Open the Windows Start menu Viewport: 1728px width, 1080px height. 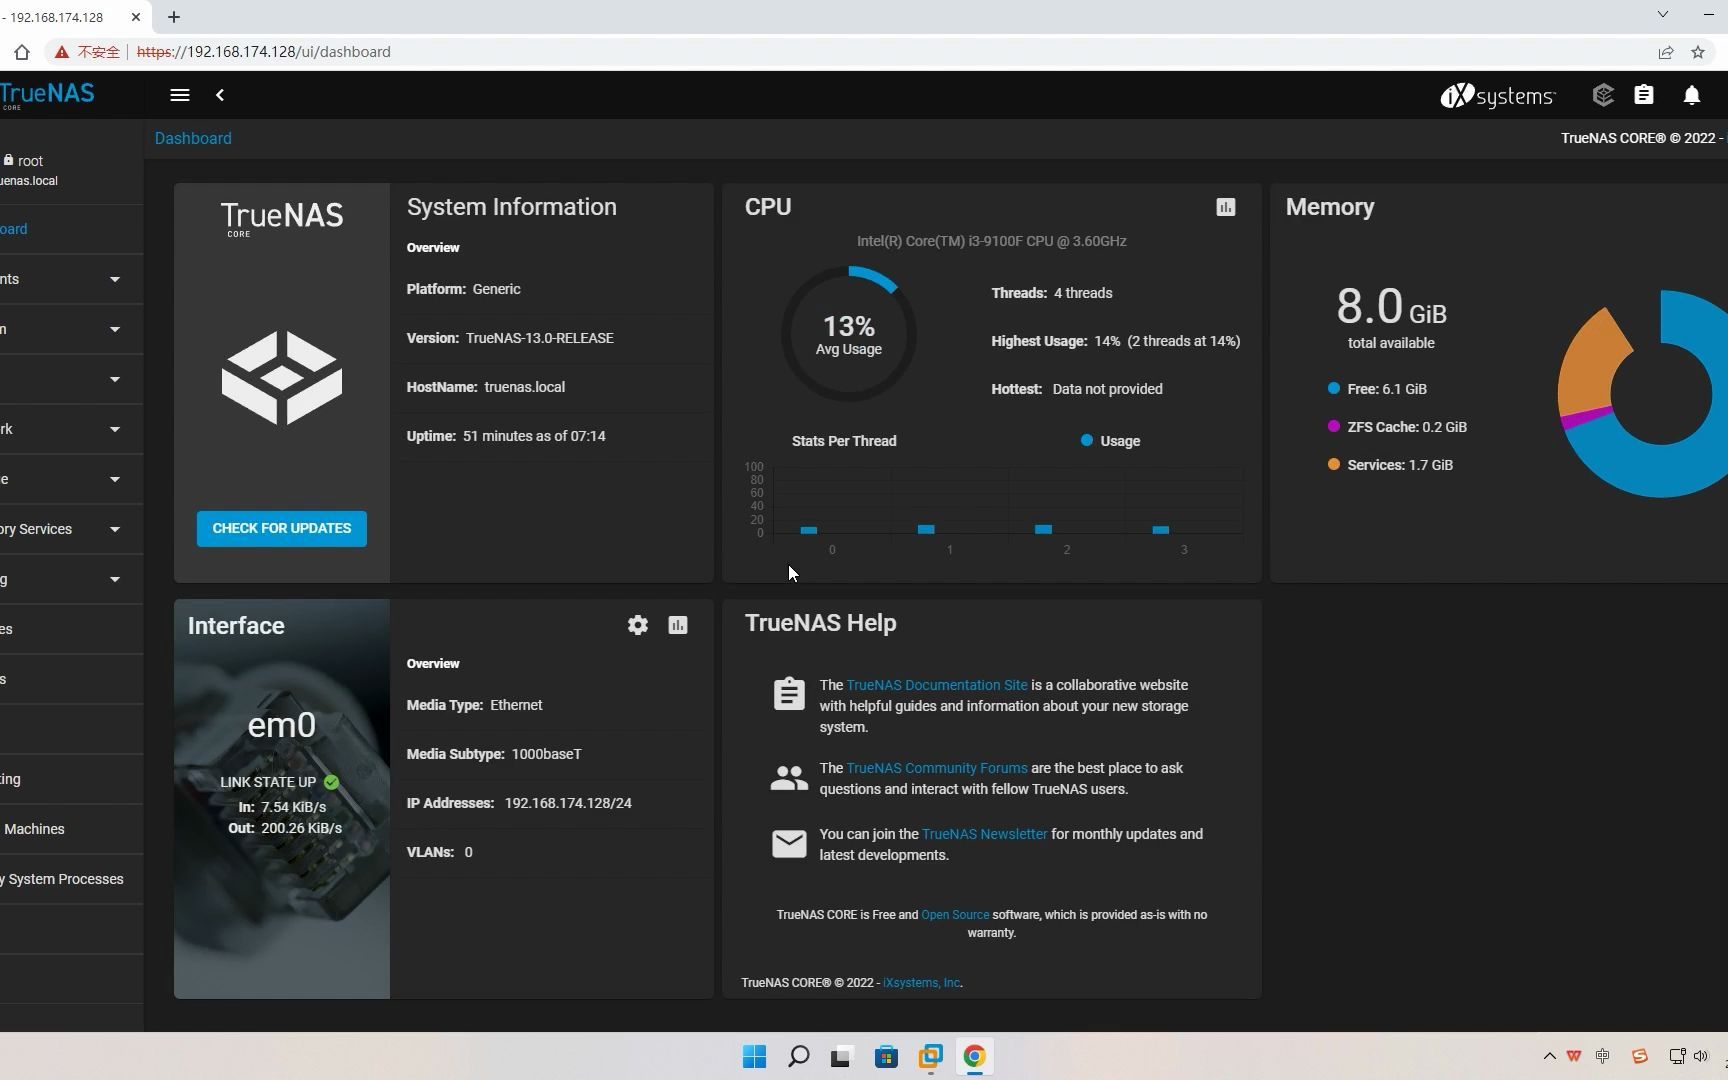(755, 1056)
